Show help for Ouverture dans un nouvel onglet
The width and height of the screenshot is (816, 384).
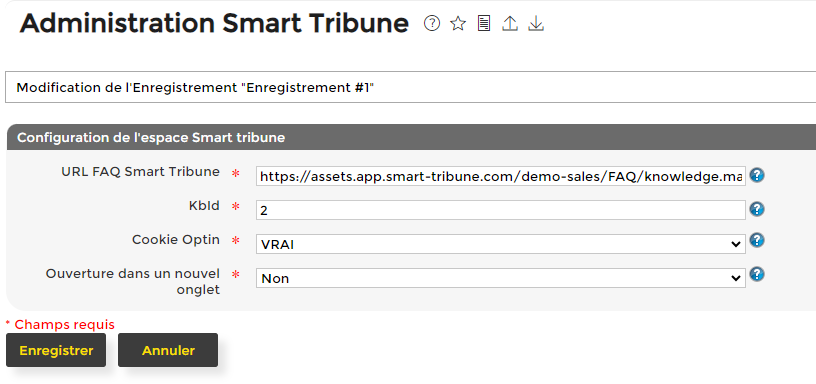point(757,274)
